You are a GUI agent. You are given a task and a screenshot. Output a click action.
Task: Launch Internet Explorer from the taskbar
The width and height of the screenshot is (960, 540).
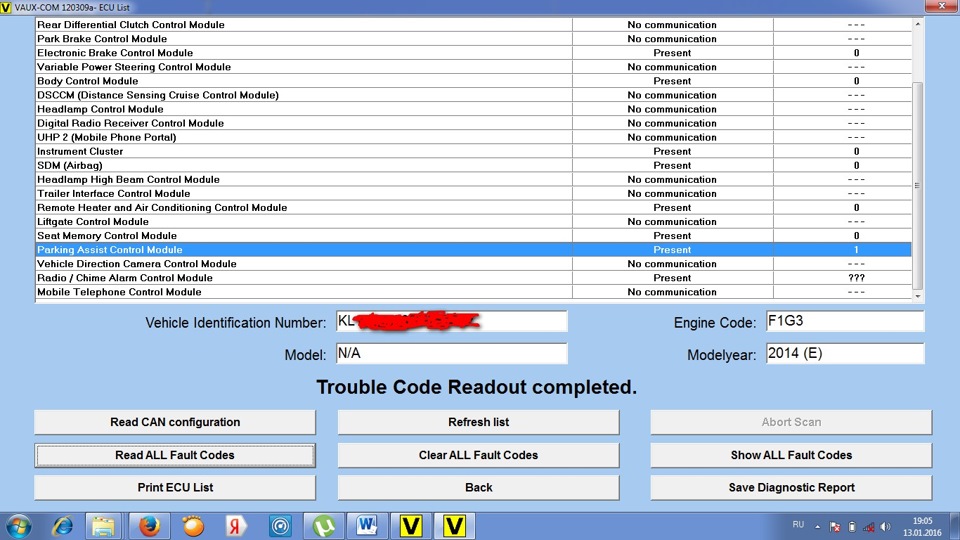[62, 526]
